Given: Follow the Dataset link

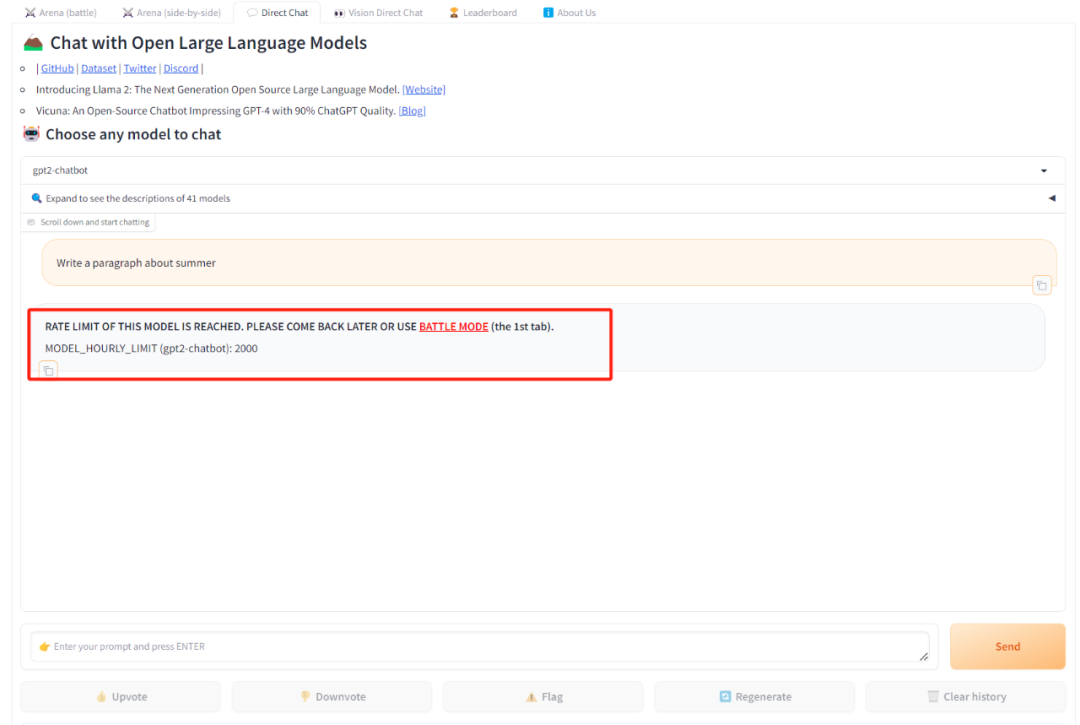Looking at the screenshot, I should (98, 68).
